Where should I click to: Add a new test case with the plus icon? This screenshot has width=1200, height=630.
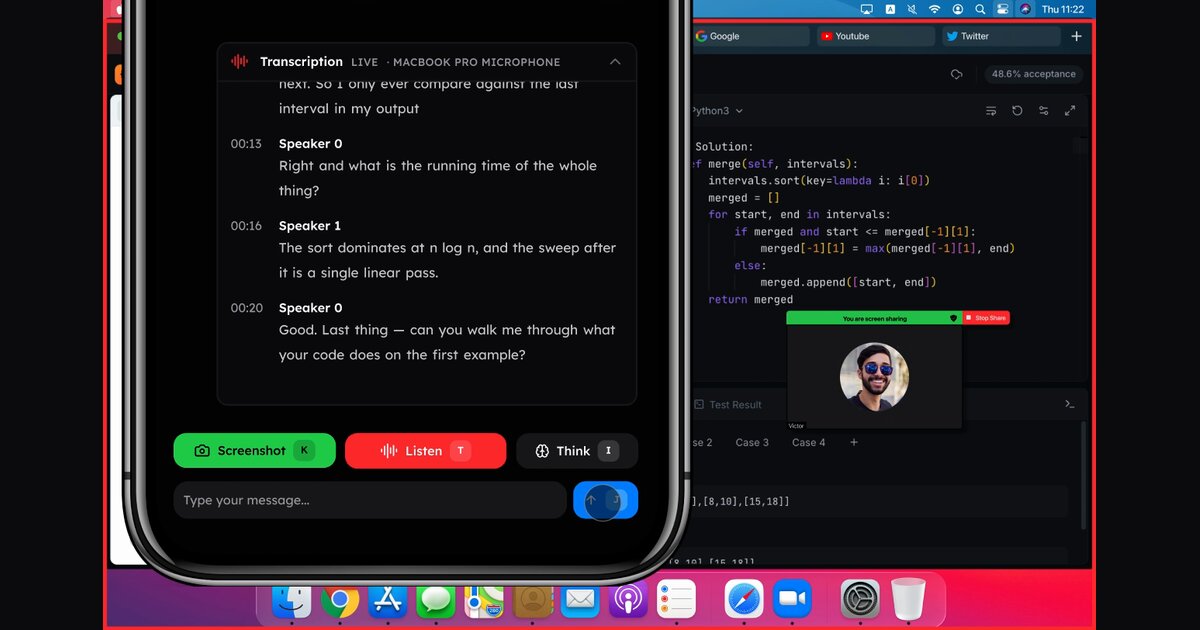[853, 442]
